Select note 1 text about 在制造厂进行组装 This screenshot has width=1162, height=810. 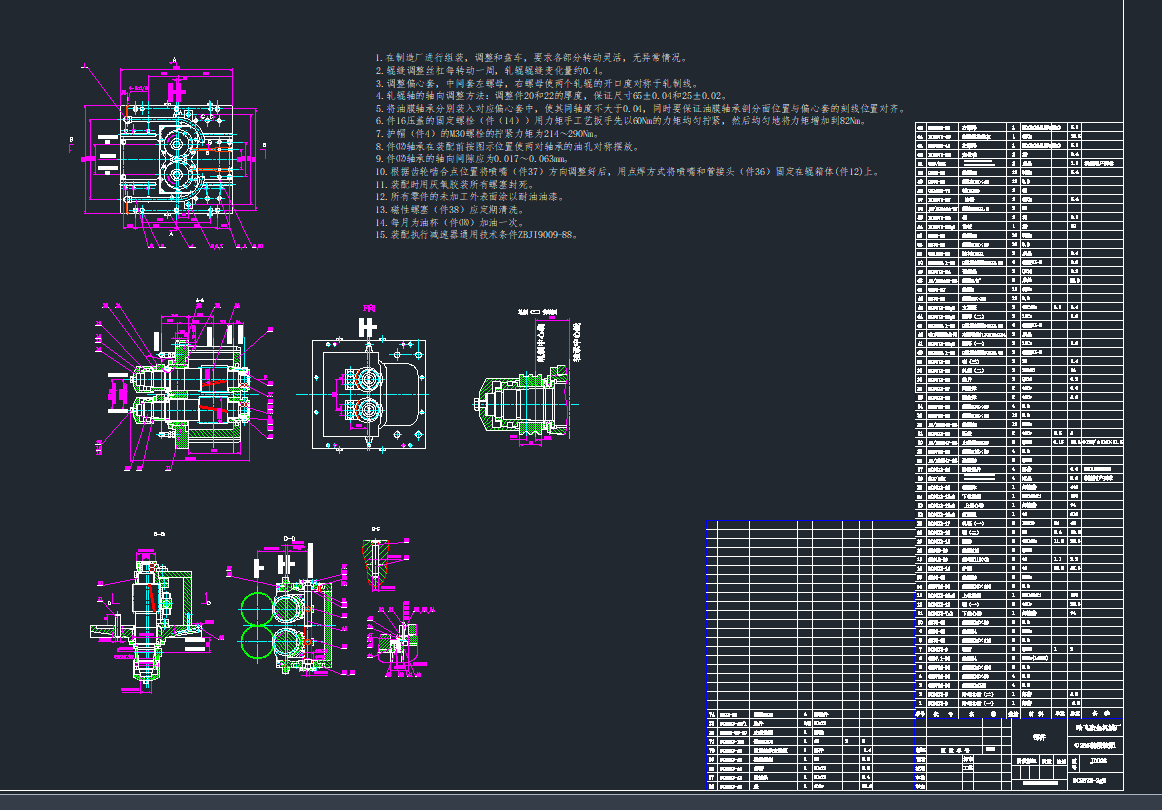tap(532, 57)
